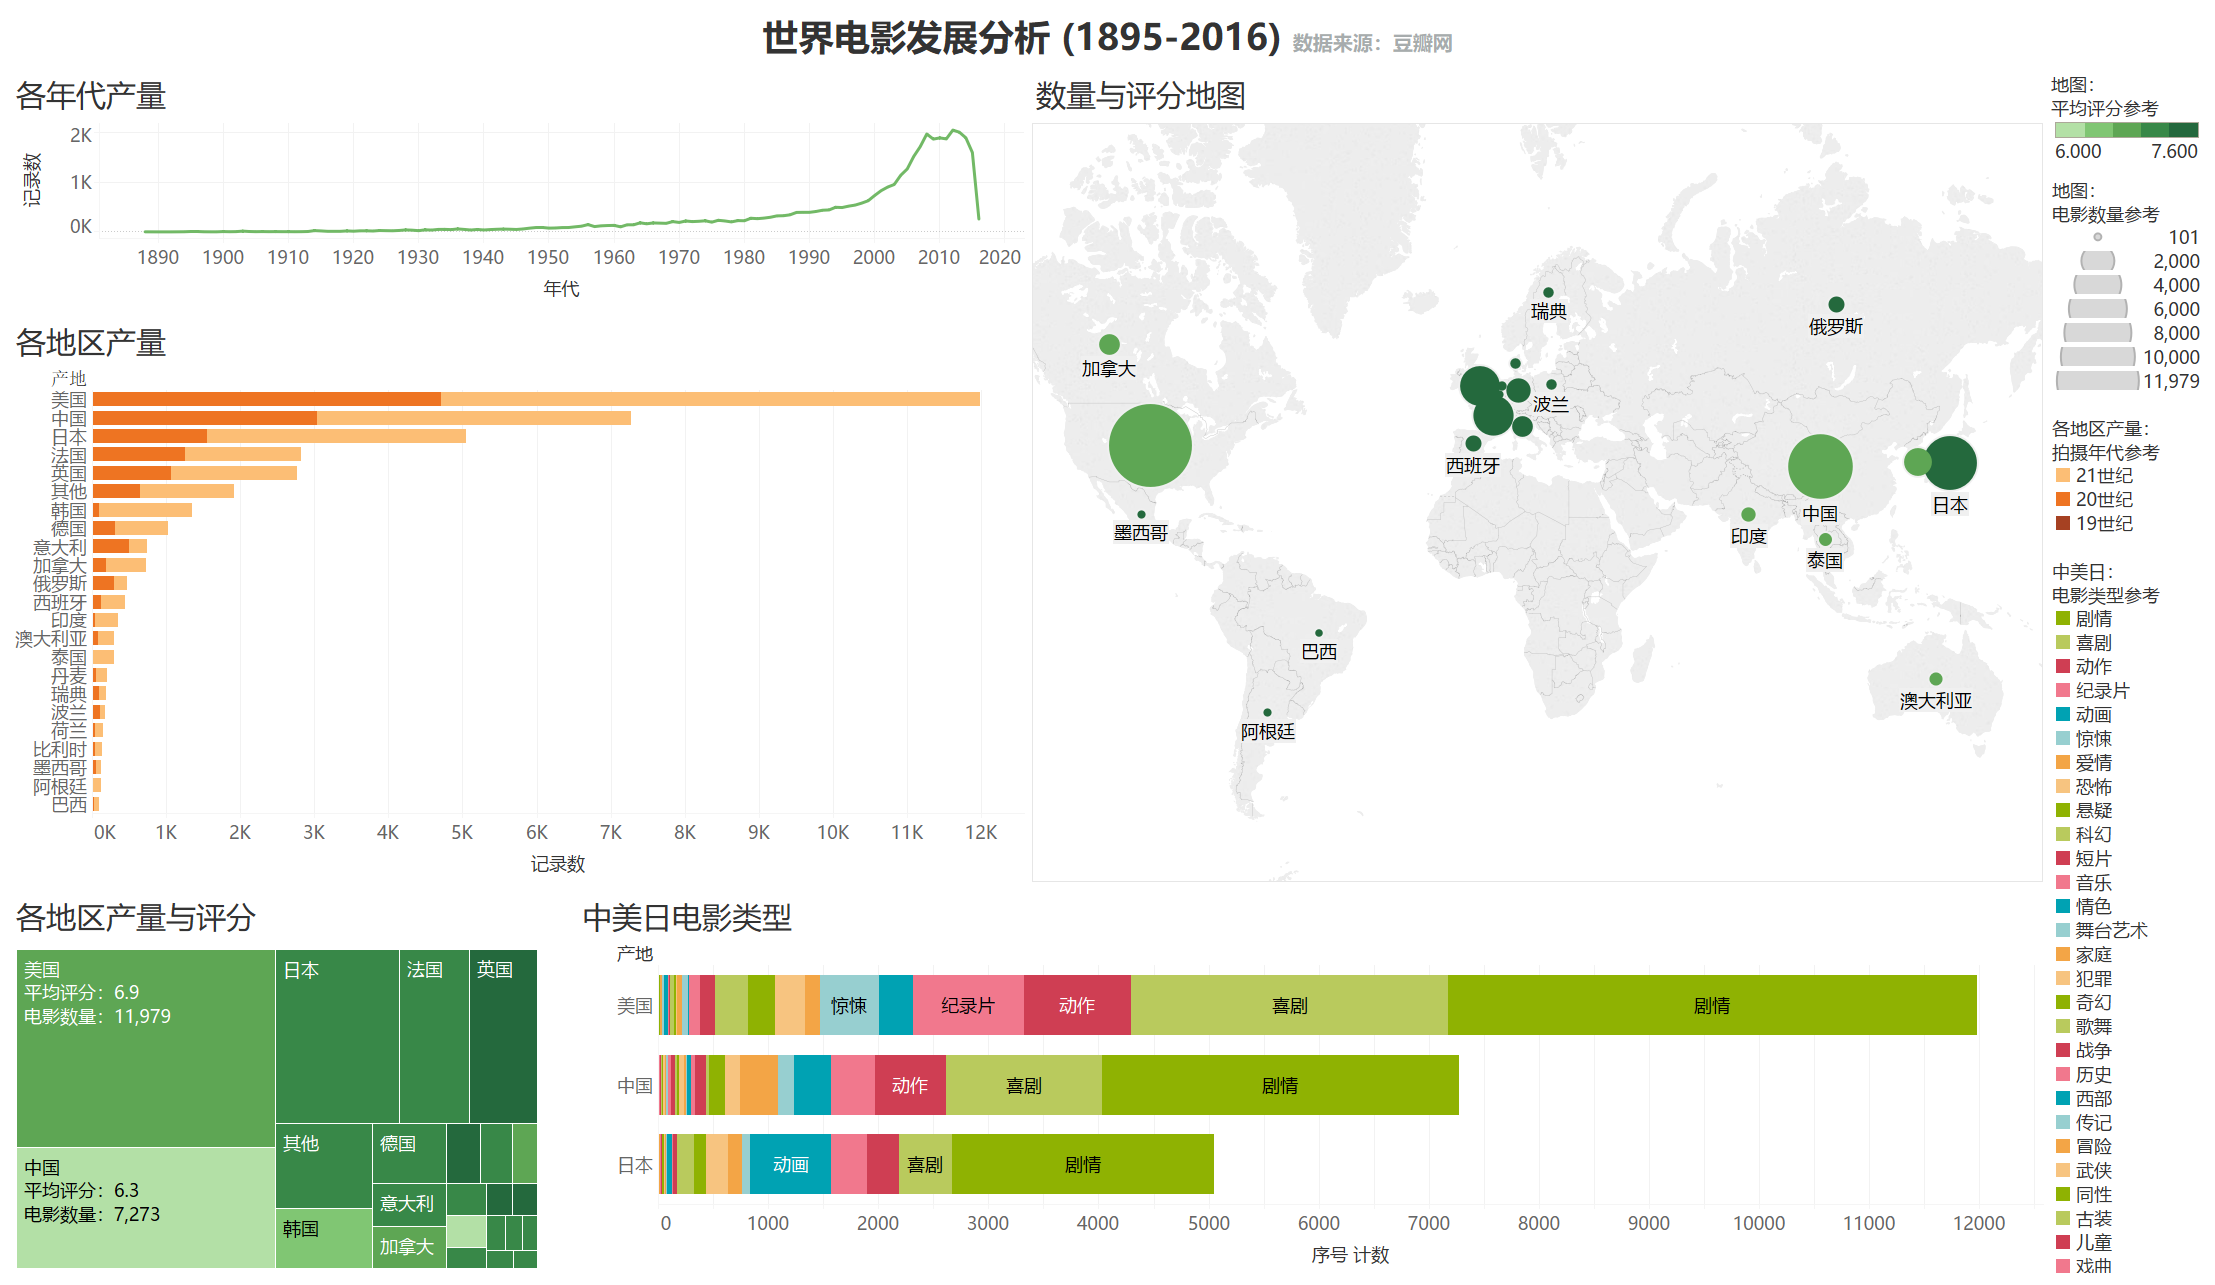
Task: Click the 各年代产量 chart title
Action: pos(90,96)
